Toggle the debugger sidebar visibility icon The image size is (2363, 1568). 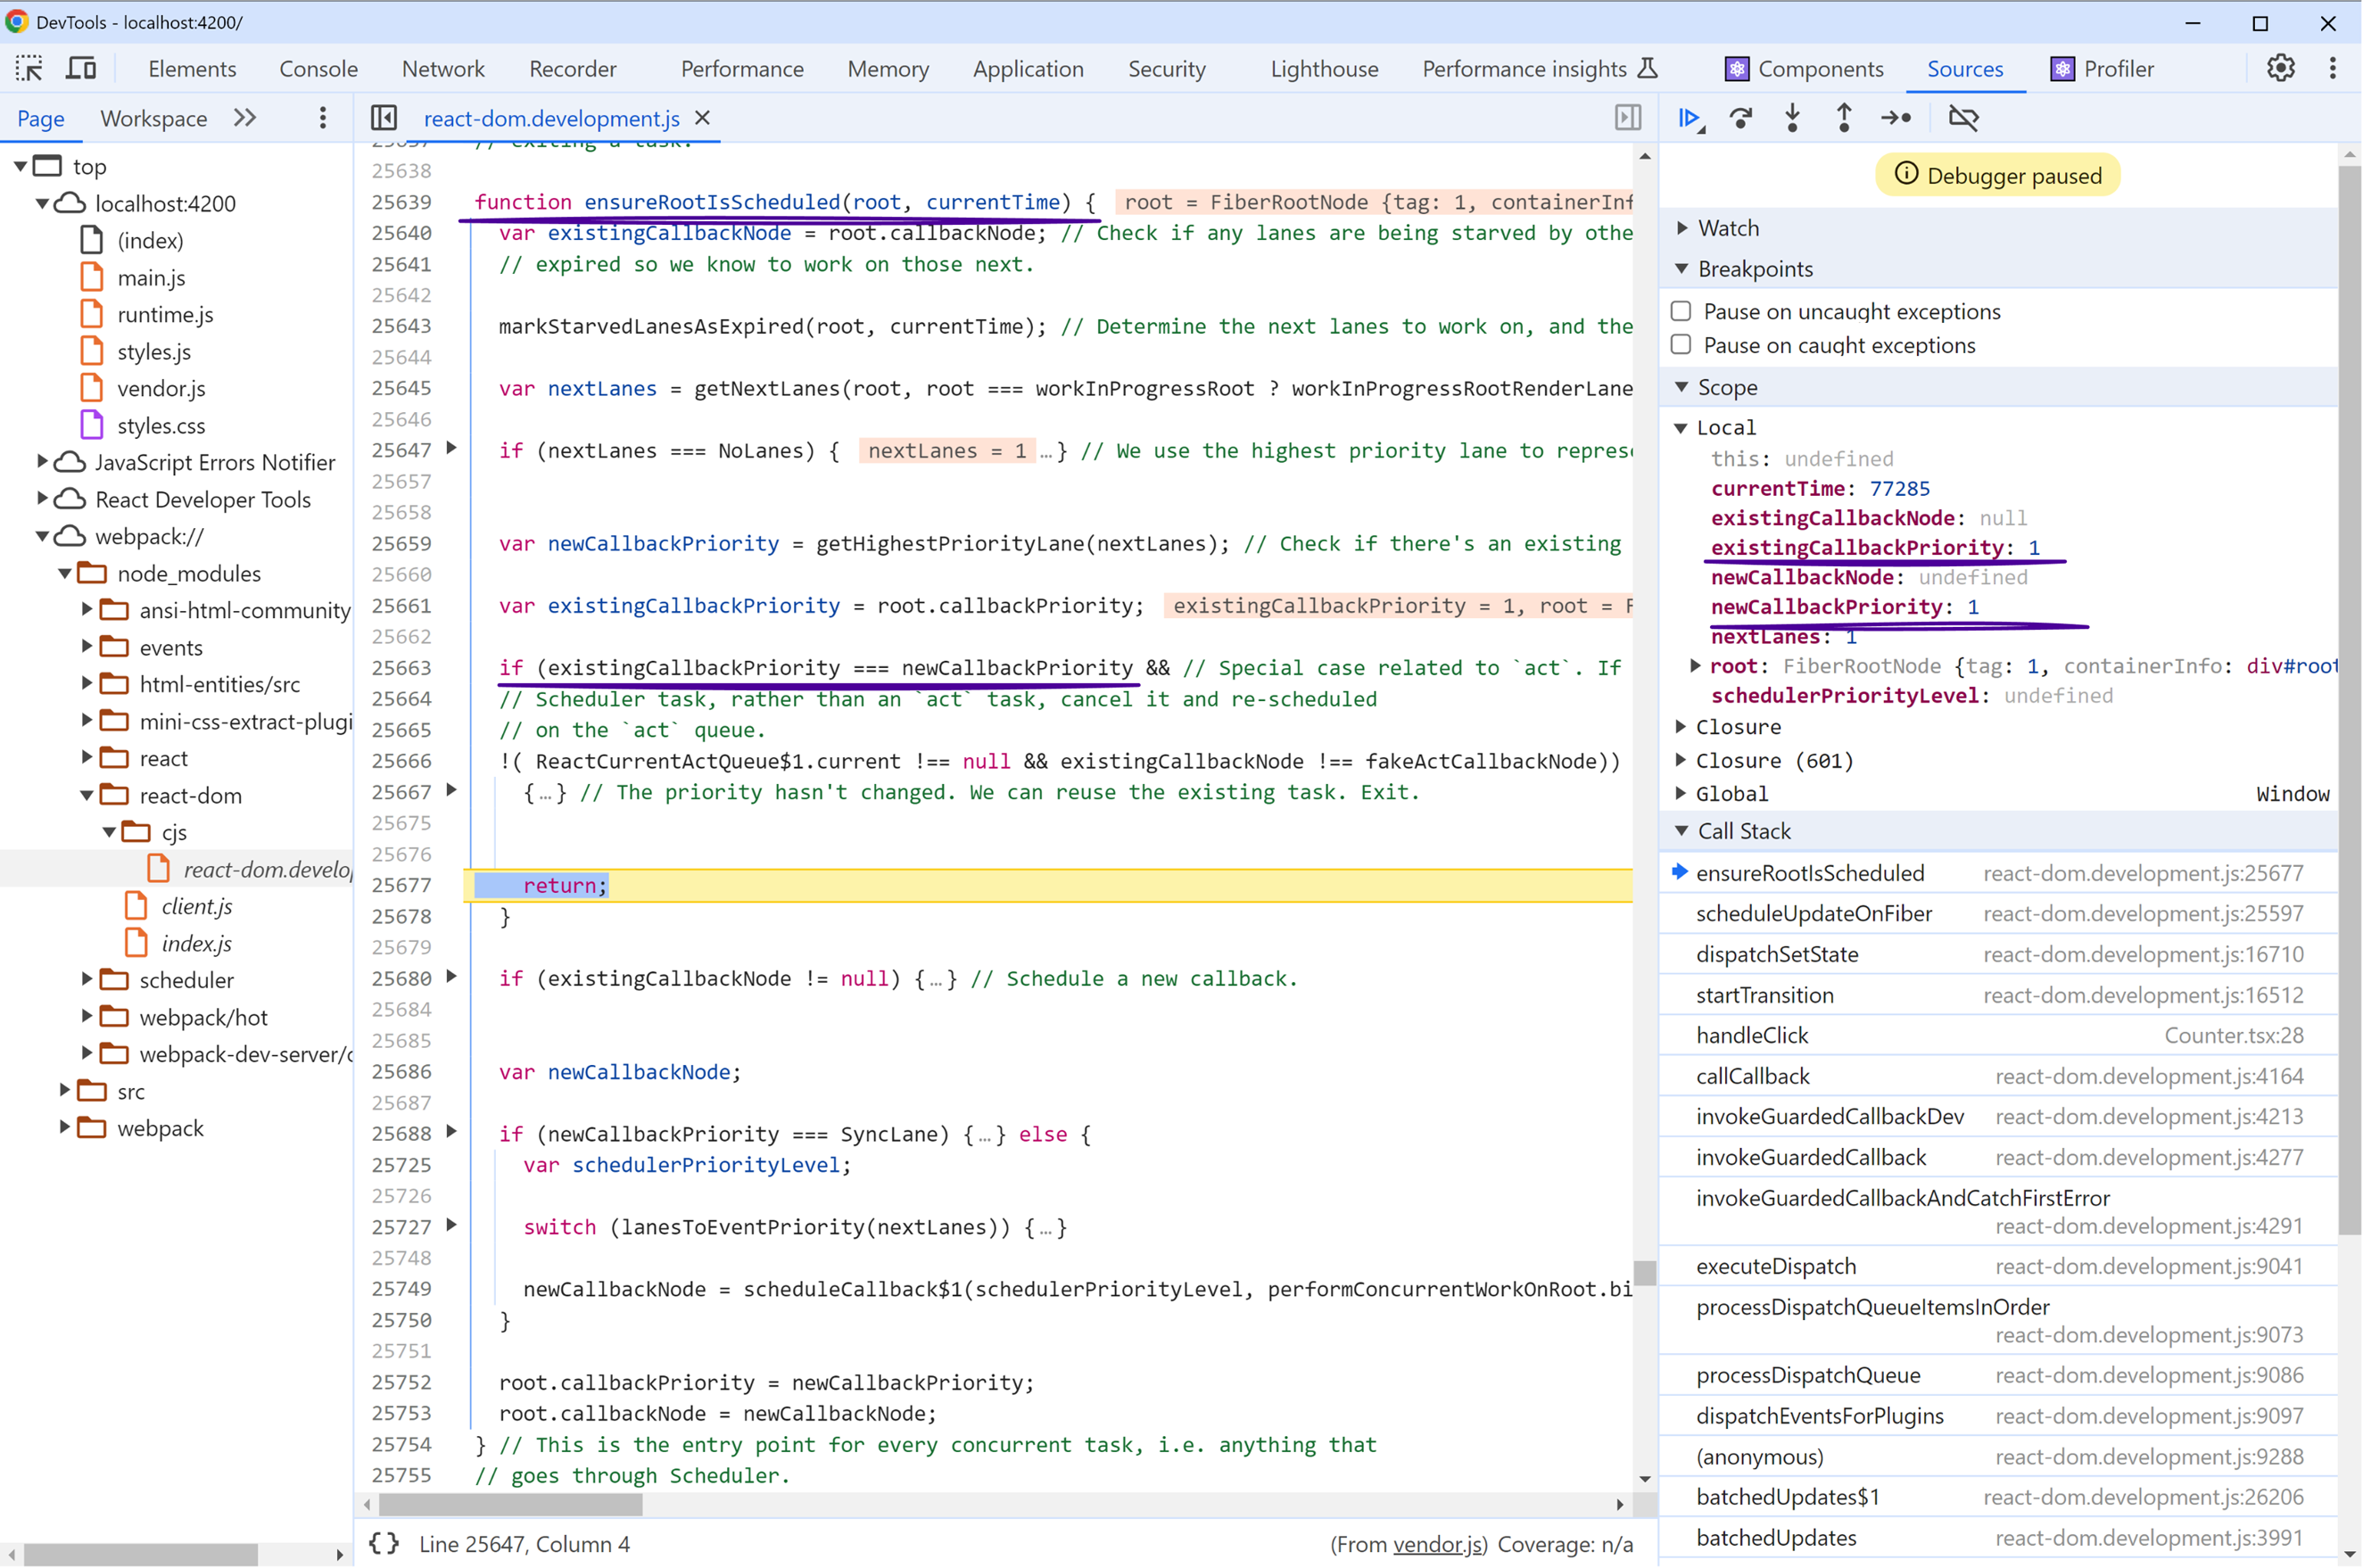(1628, 118)
